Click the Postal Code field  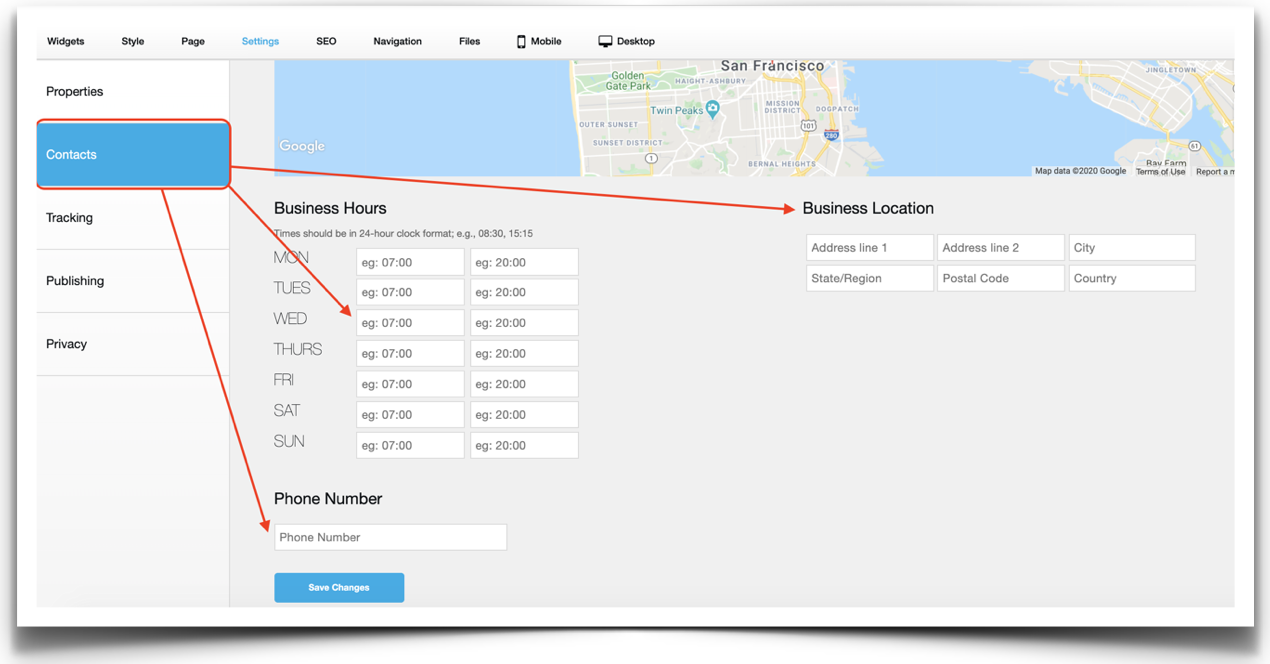point(1000,278)
